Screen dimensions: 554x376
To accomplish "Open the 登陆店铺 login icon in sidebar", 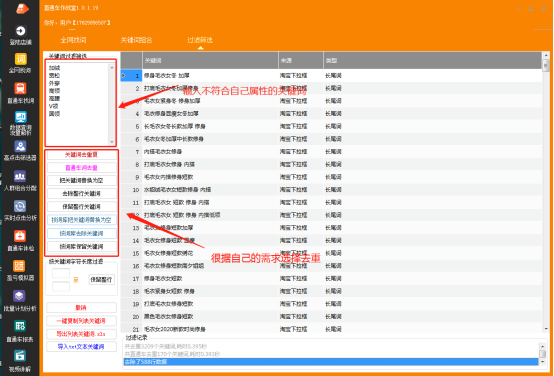I will [x=20, y=31].
